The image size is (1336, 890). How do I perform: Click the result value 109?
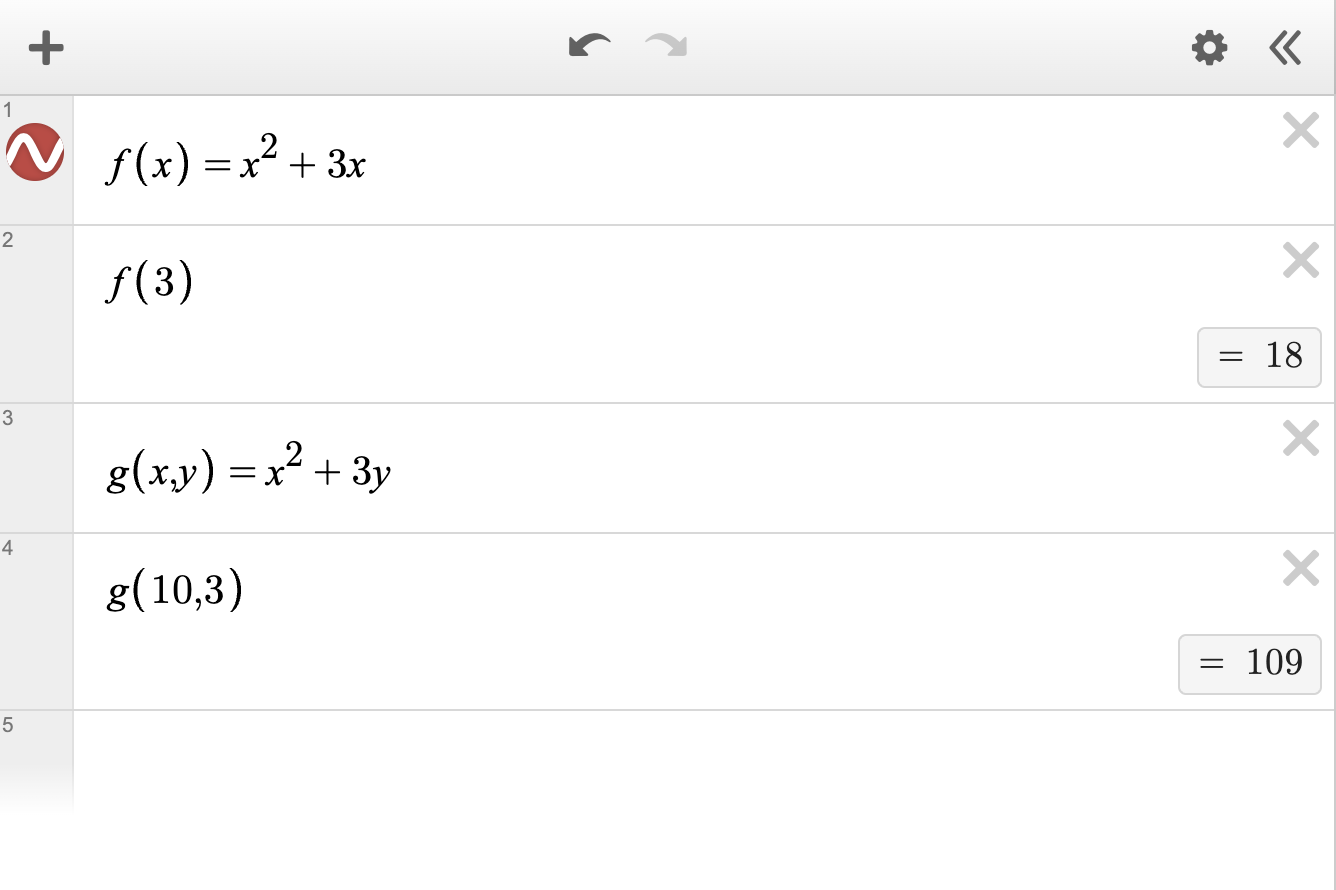coord(1250,663)
